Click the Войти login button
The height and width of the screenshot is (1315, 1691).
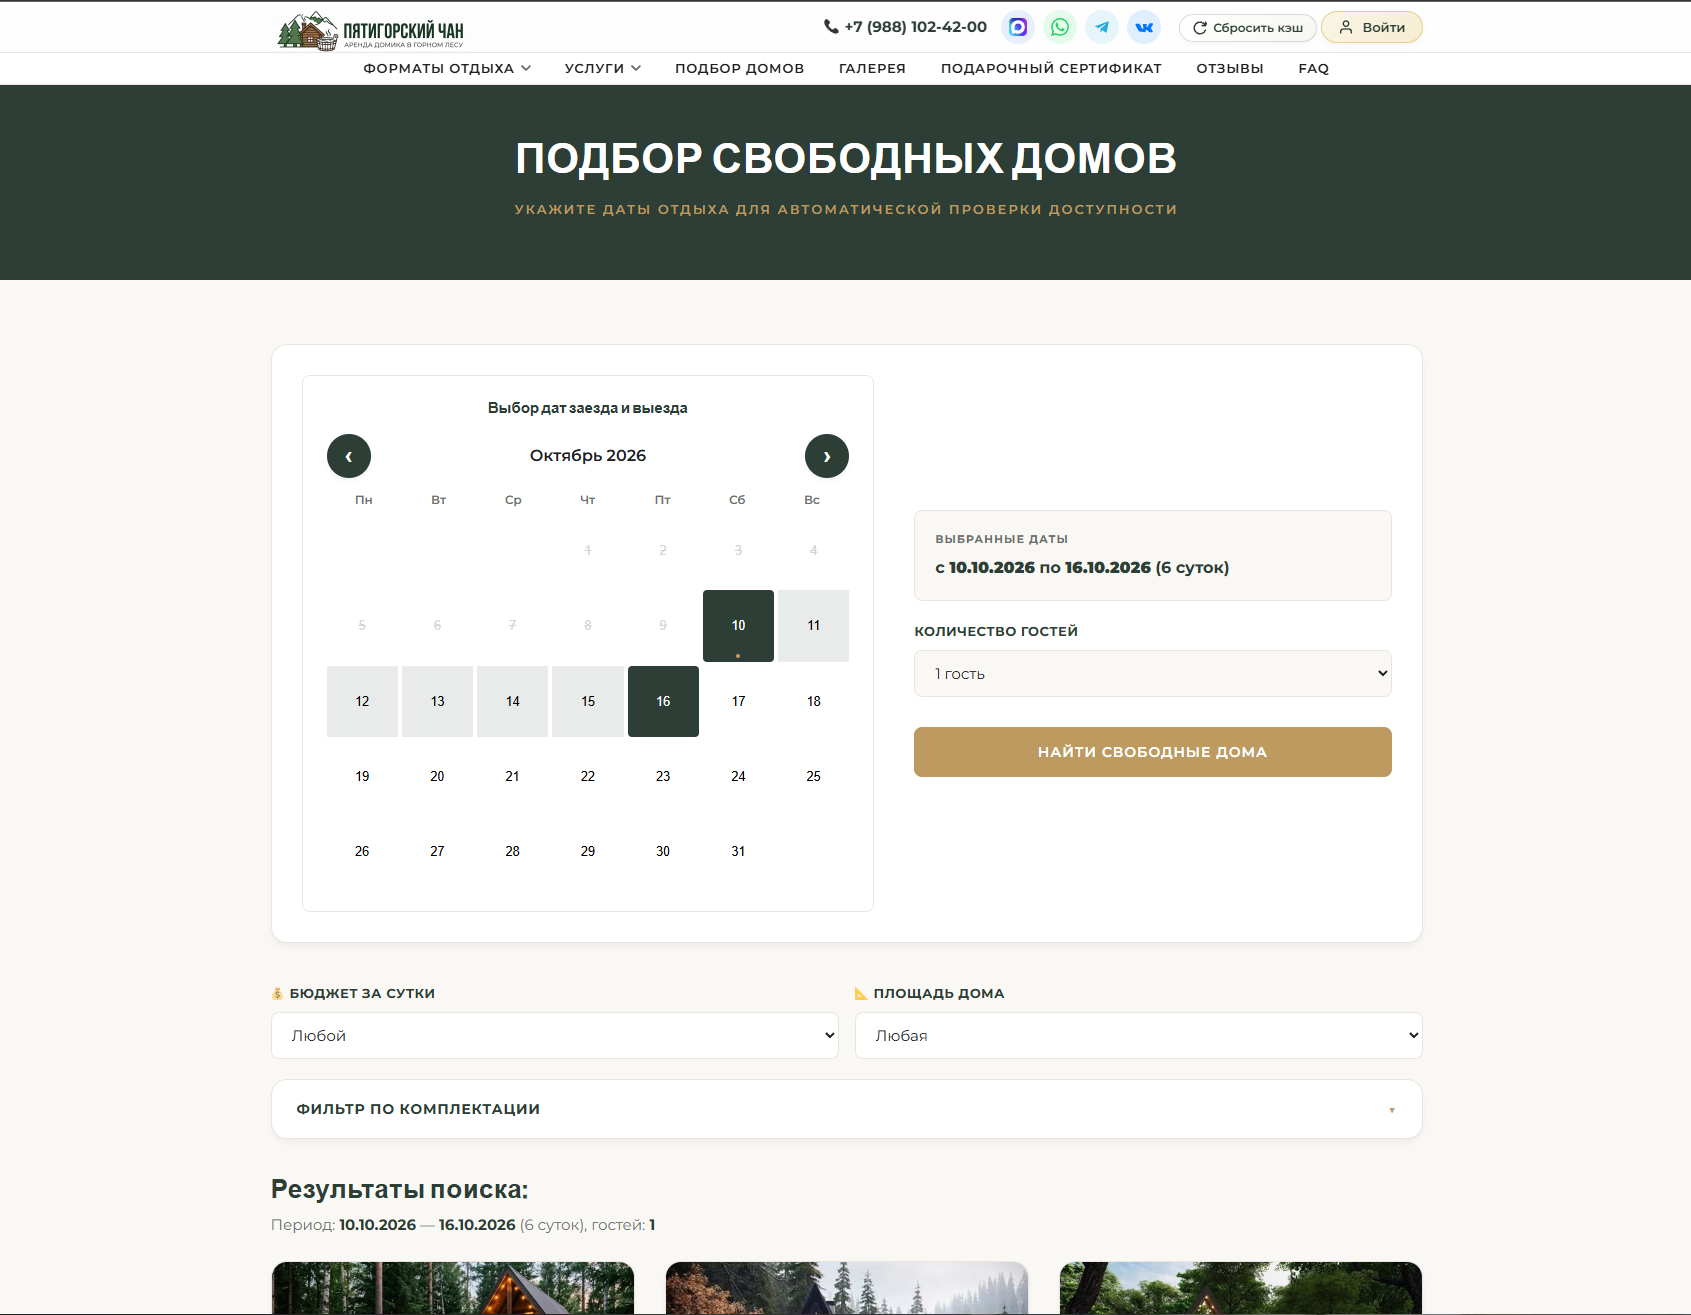[x=1372, y=27]
